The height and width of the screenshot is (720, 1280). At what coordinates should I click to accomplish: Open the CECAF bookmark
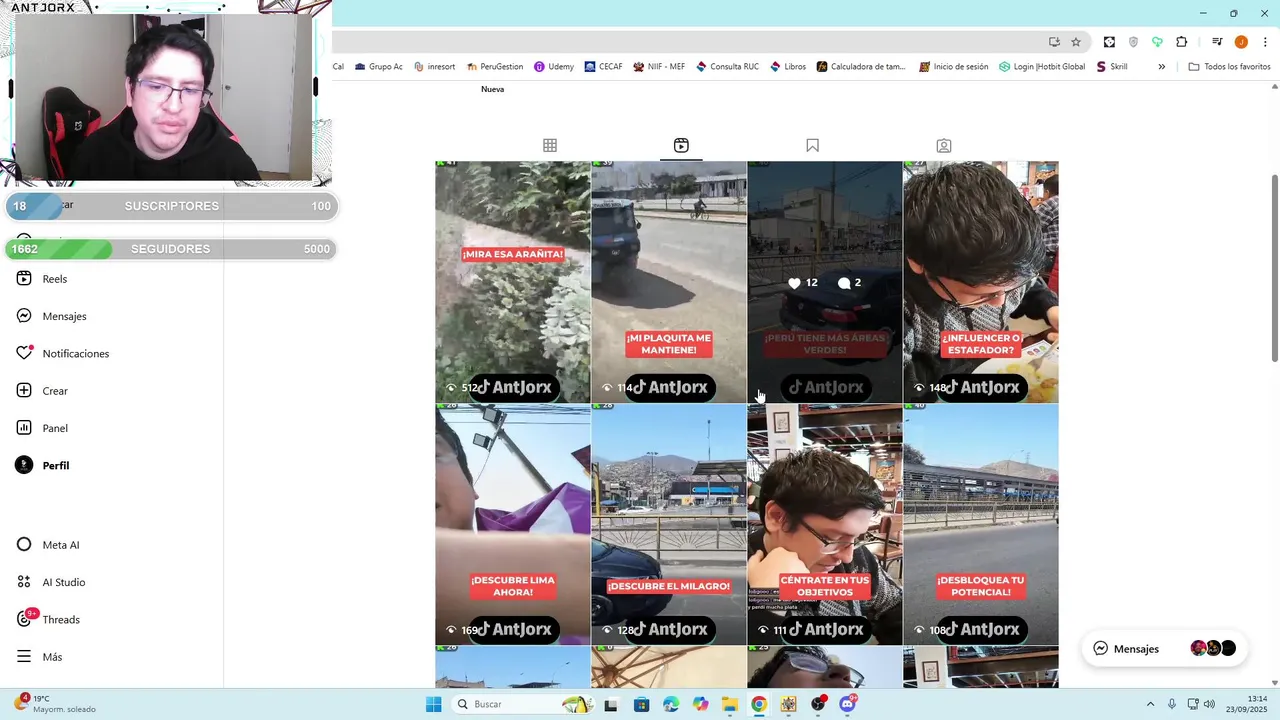(x=604, y=67)
